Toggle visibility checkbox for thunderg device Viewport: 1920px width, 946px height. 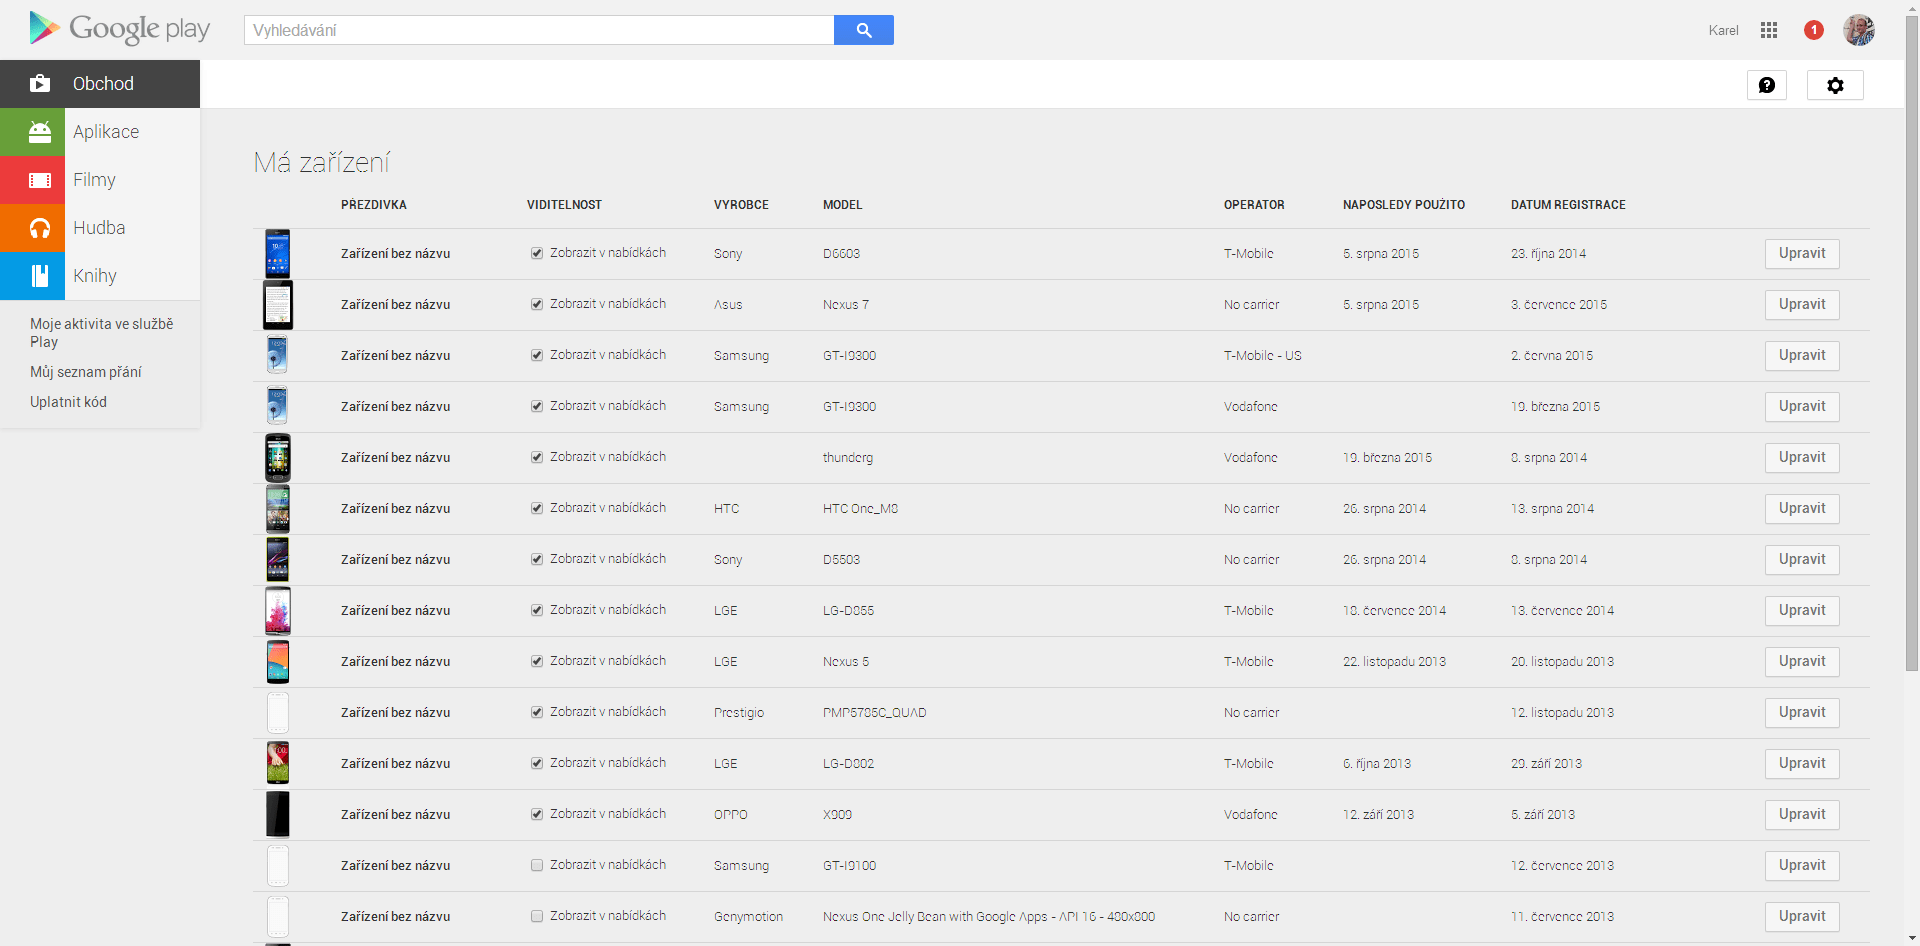[x=537, y=457]
